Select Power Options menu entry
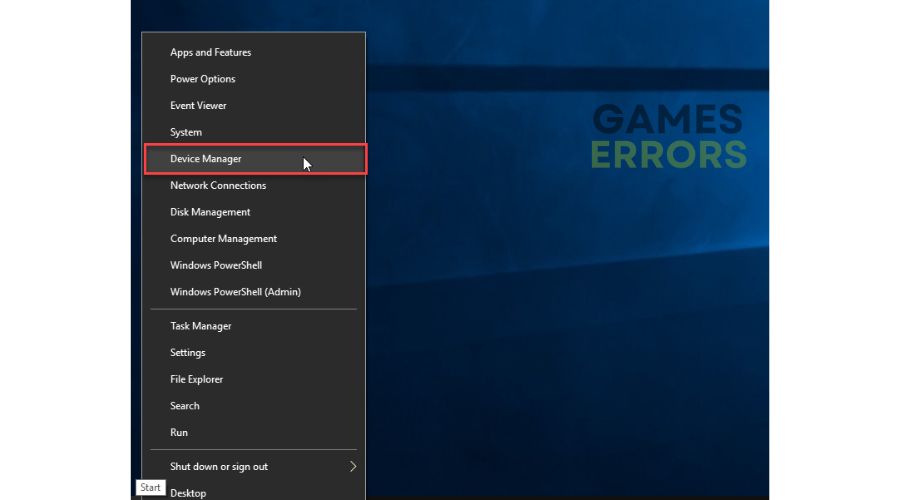 pos(202,79)
